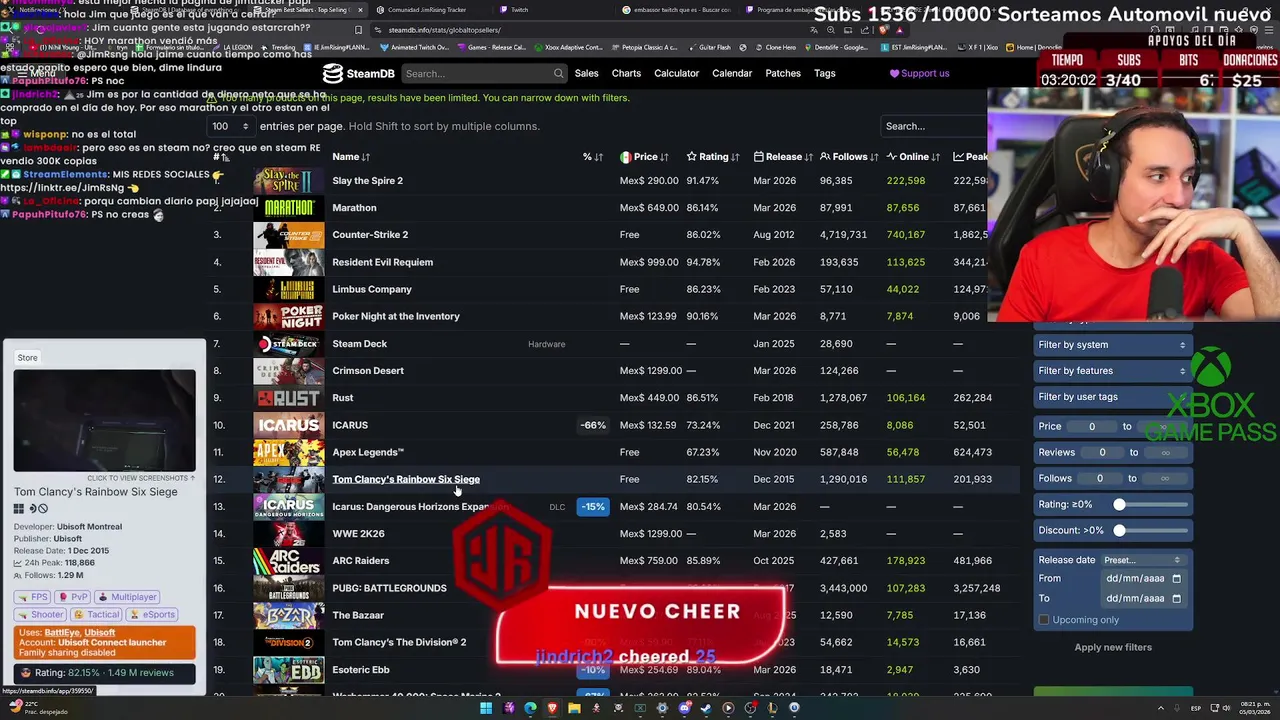Click Apply new filters button
Image resolution: width=1280 pixels, height=720 pixels.
click(x=1113, y=647)
